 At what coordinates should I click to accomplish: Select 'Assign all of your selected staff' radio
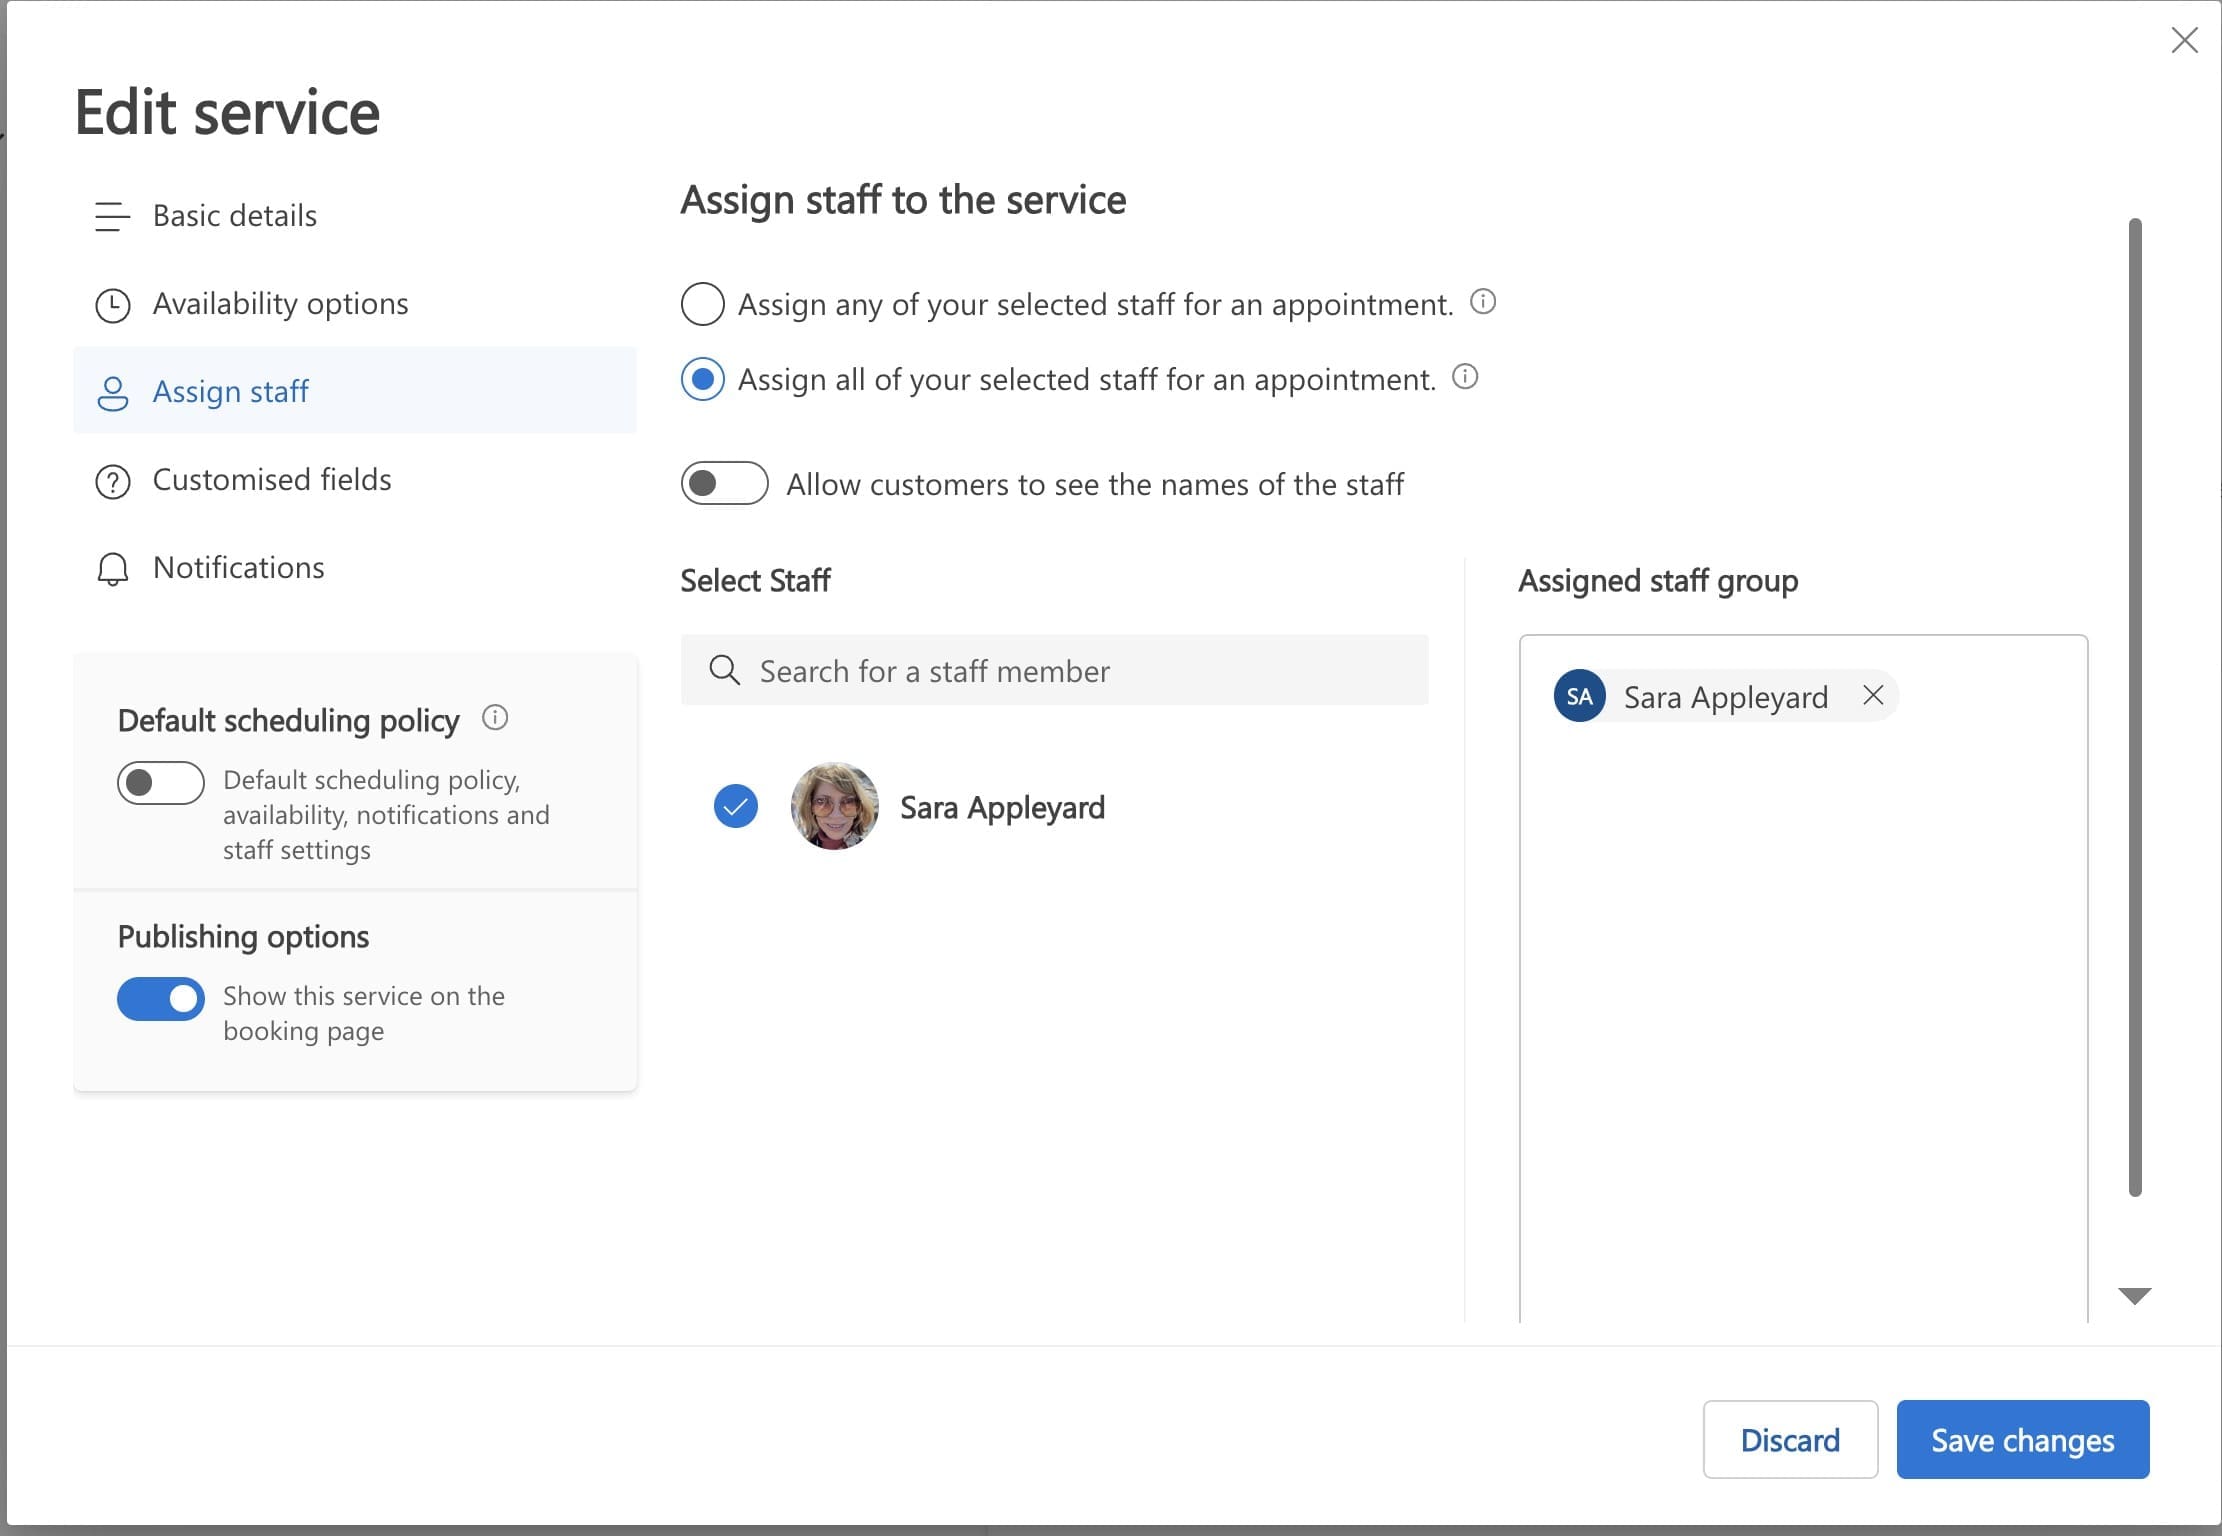tap(702, 380)
